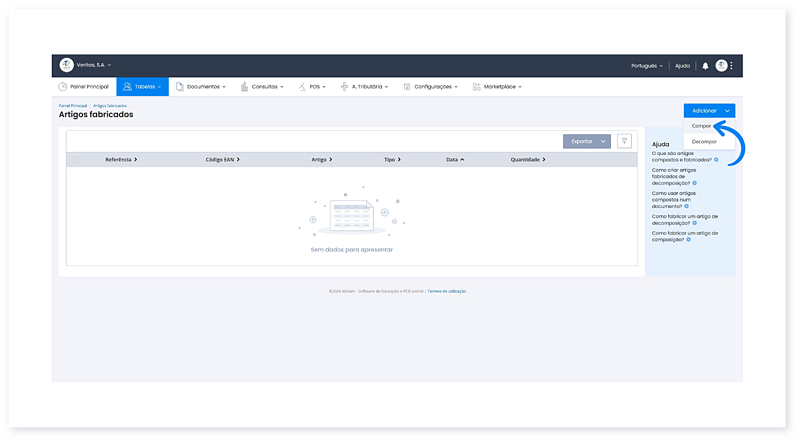This screenshot has height=442, width=800.
Task: Open 'O que são artigos compostos e fabricados?' help
Action: 682,157
